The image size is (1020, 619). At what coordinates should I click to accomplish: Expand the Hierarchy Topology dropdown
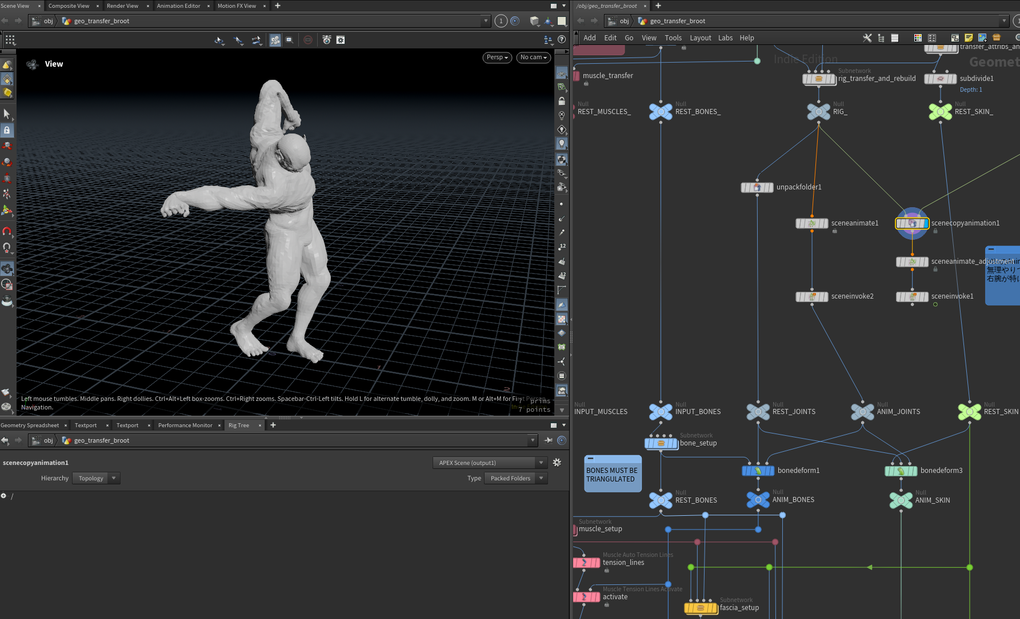(x=96, y=478)
